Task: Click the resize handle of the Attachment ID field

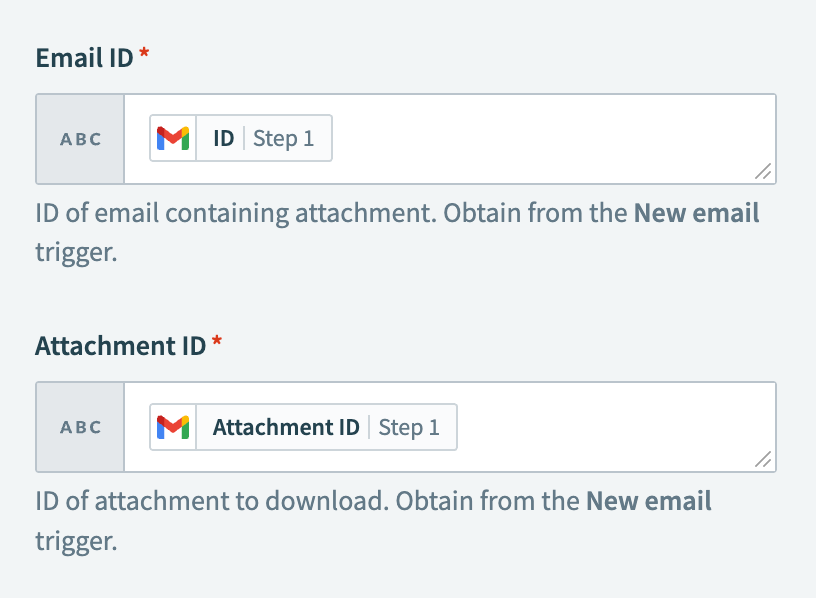Action: (764, 460)
